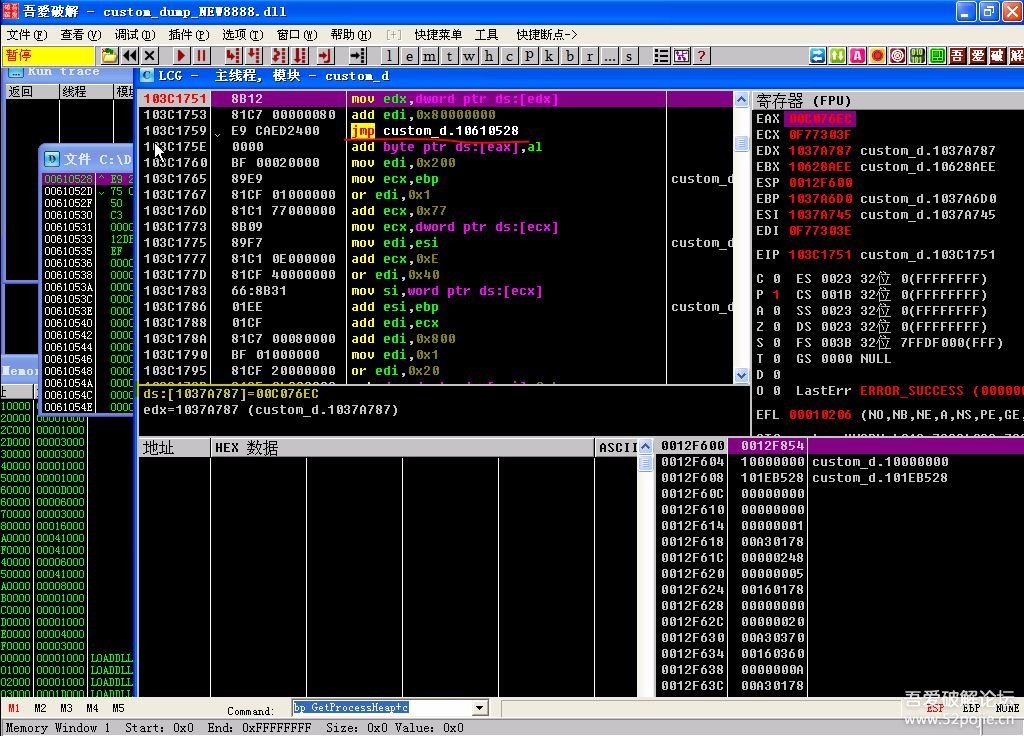Open the run trace '...' toolbar button
The image size is (1024, 736).
(x=609, y=56)
